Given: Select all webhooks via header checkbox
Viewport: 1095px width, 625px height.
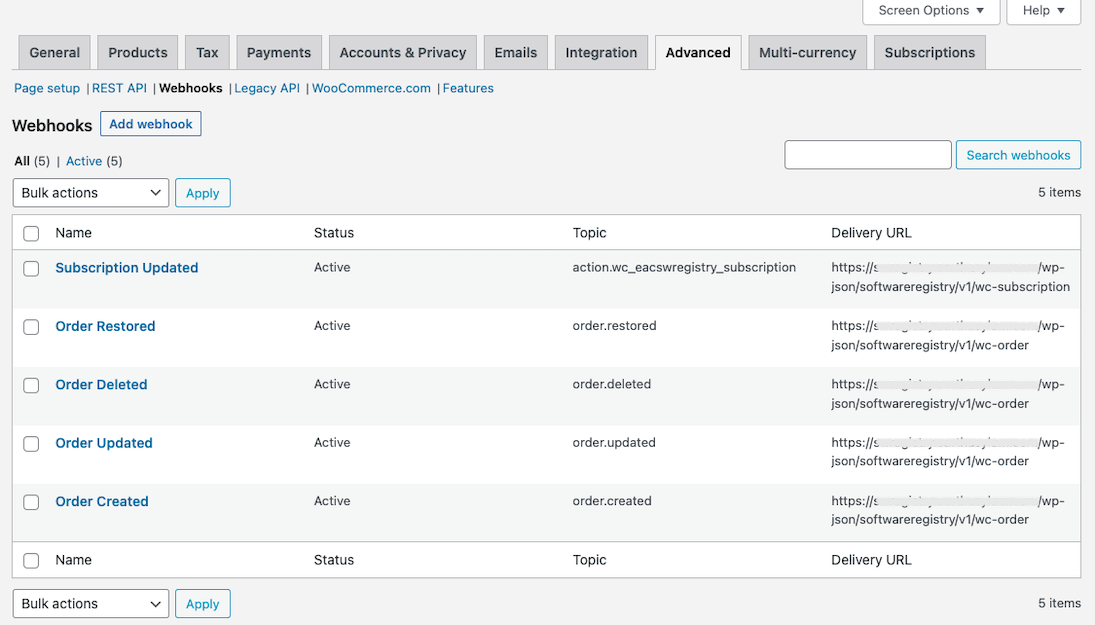Looking at the screenshot, I should (31, 233).
